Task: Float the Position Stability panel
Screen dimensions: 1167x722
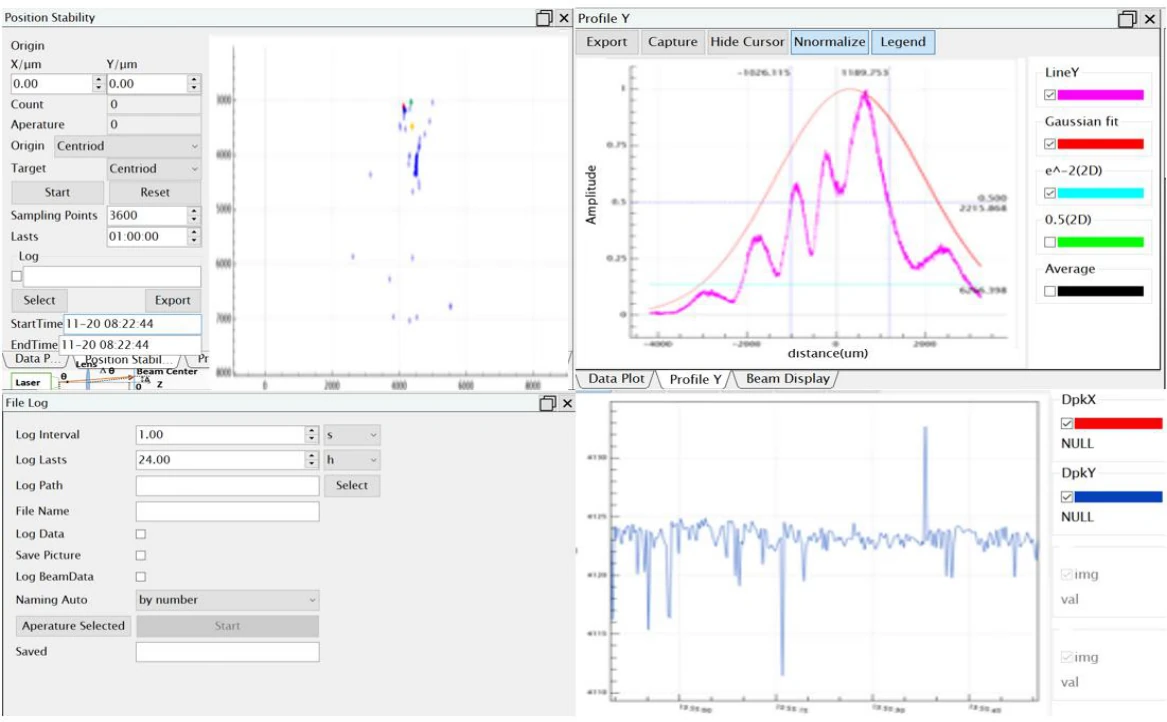Action: point(545,18)
